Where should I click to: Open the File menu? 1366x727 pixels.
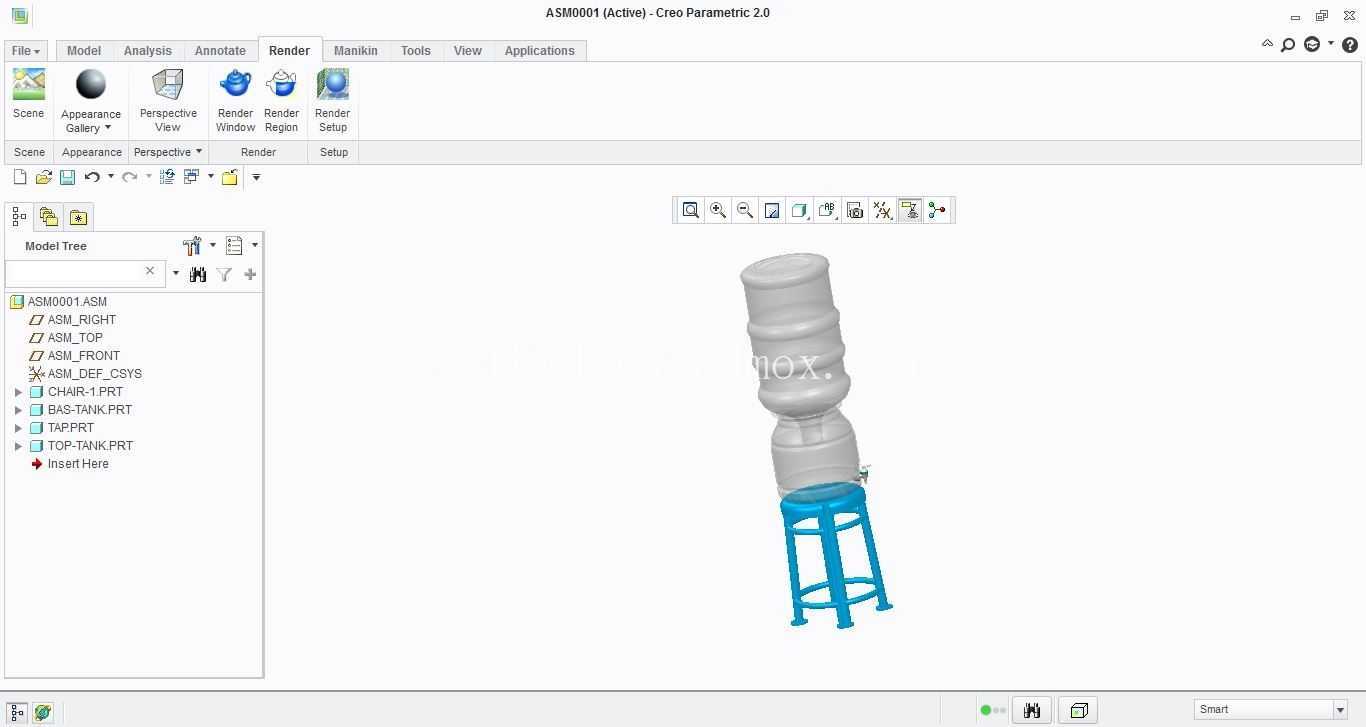25,51
